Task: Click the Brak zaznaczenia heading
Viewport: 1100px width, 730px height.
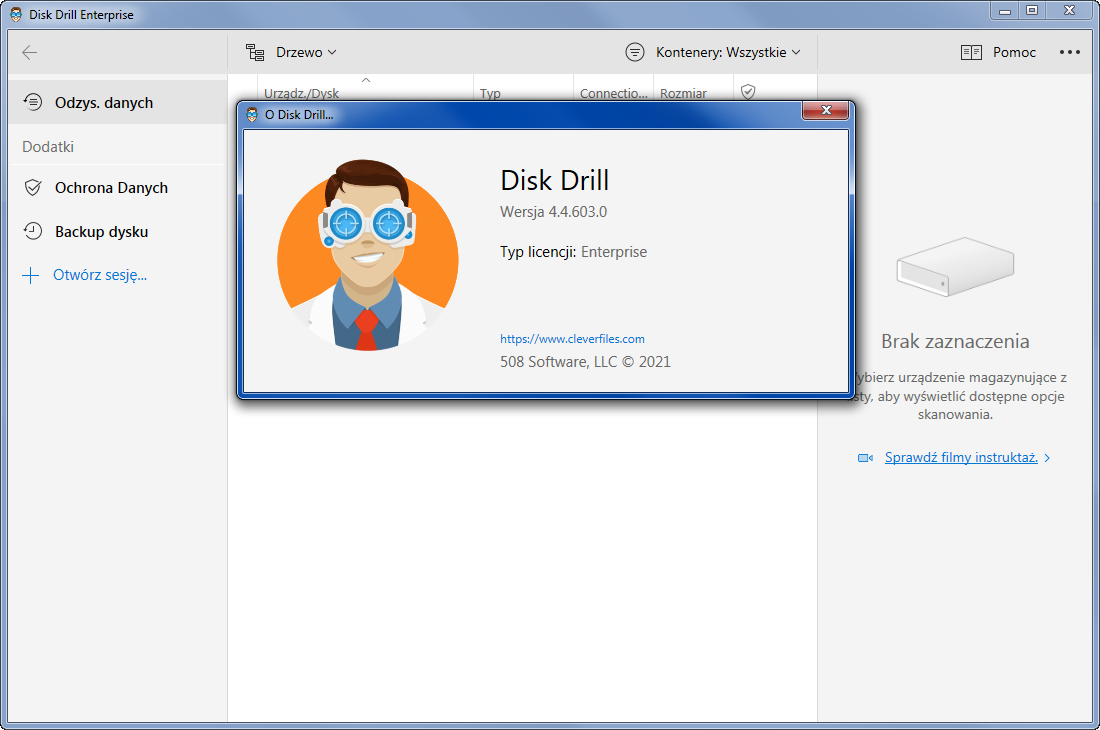Action: click(955, 342)
